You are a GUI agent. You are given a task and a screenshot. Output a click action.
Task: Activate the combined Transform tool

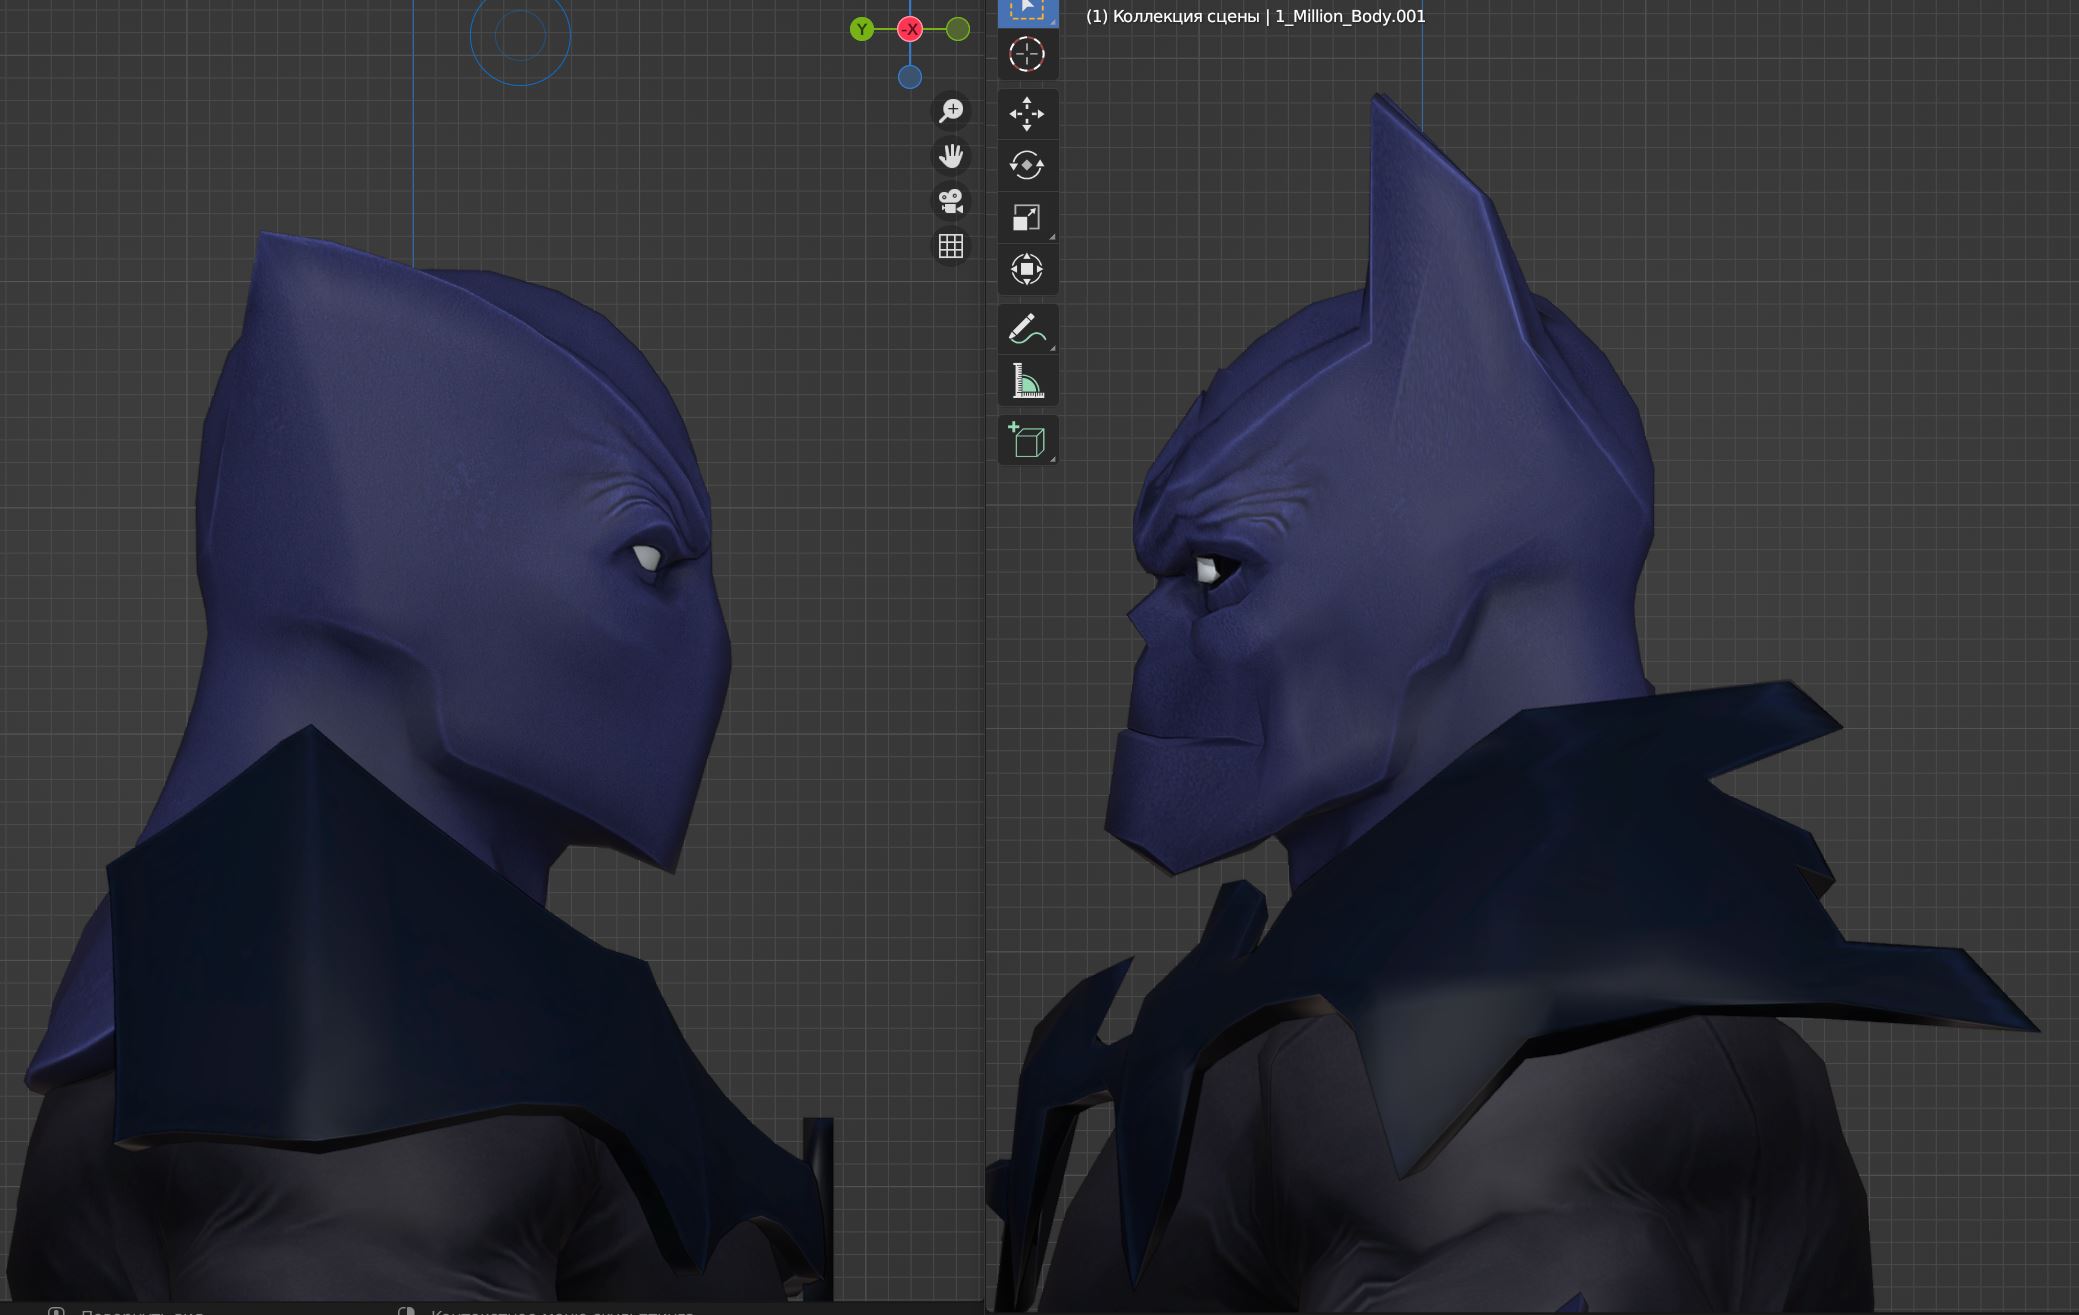tap(1027, 269)
